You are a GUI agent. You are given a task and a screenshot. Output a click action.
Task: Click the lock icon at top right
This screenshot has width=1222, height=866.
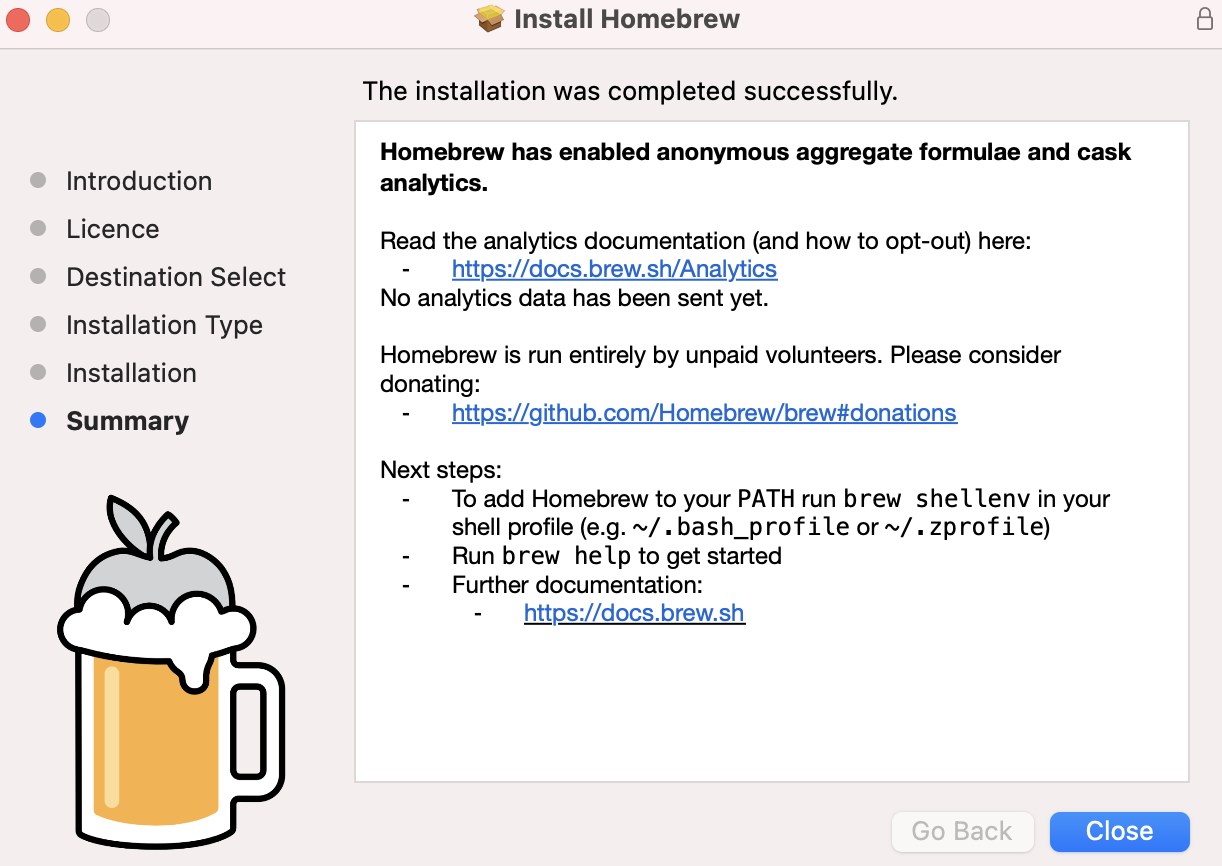tap(1202, 18)
